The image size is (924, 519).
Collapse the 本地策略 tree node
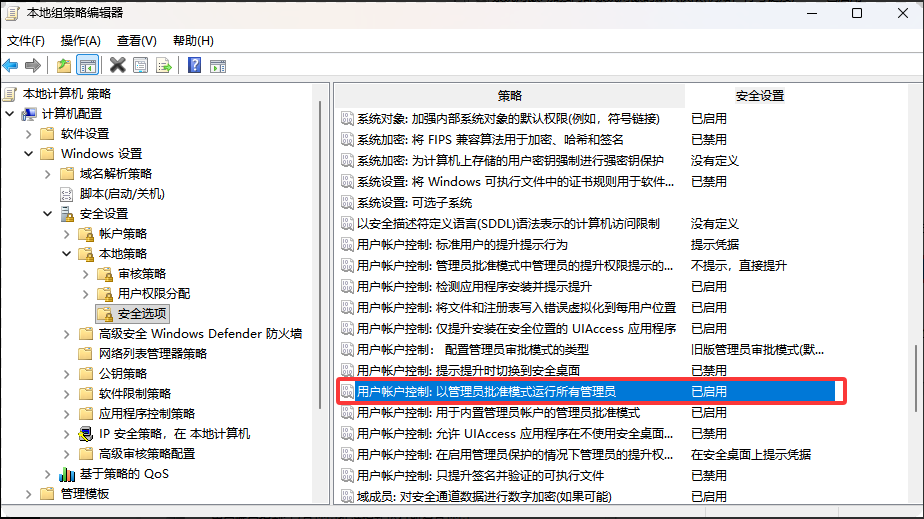pos(66,254)
